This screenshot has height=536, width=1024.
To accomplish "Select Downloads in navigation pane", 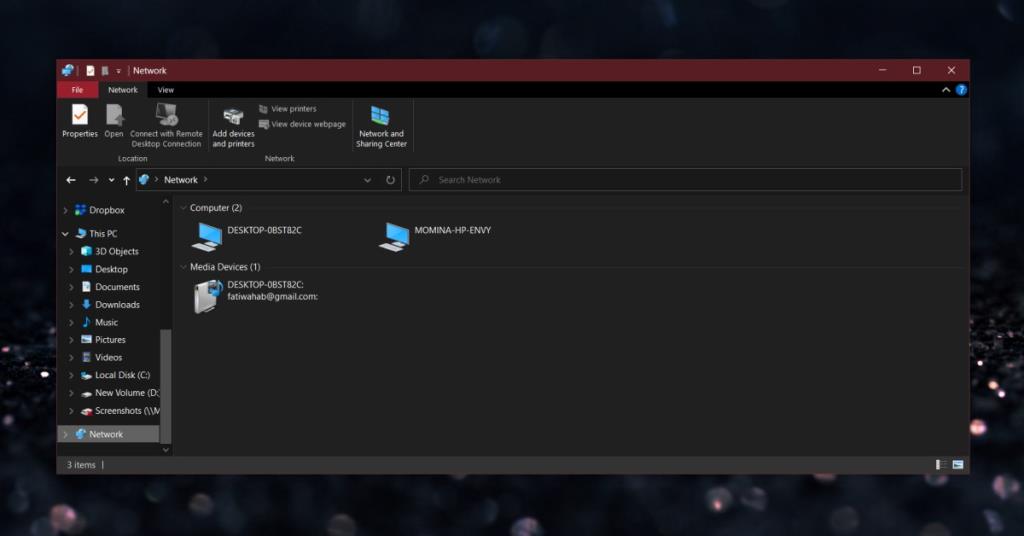I will coord(110,304).
